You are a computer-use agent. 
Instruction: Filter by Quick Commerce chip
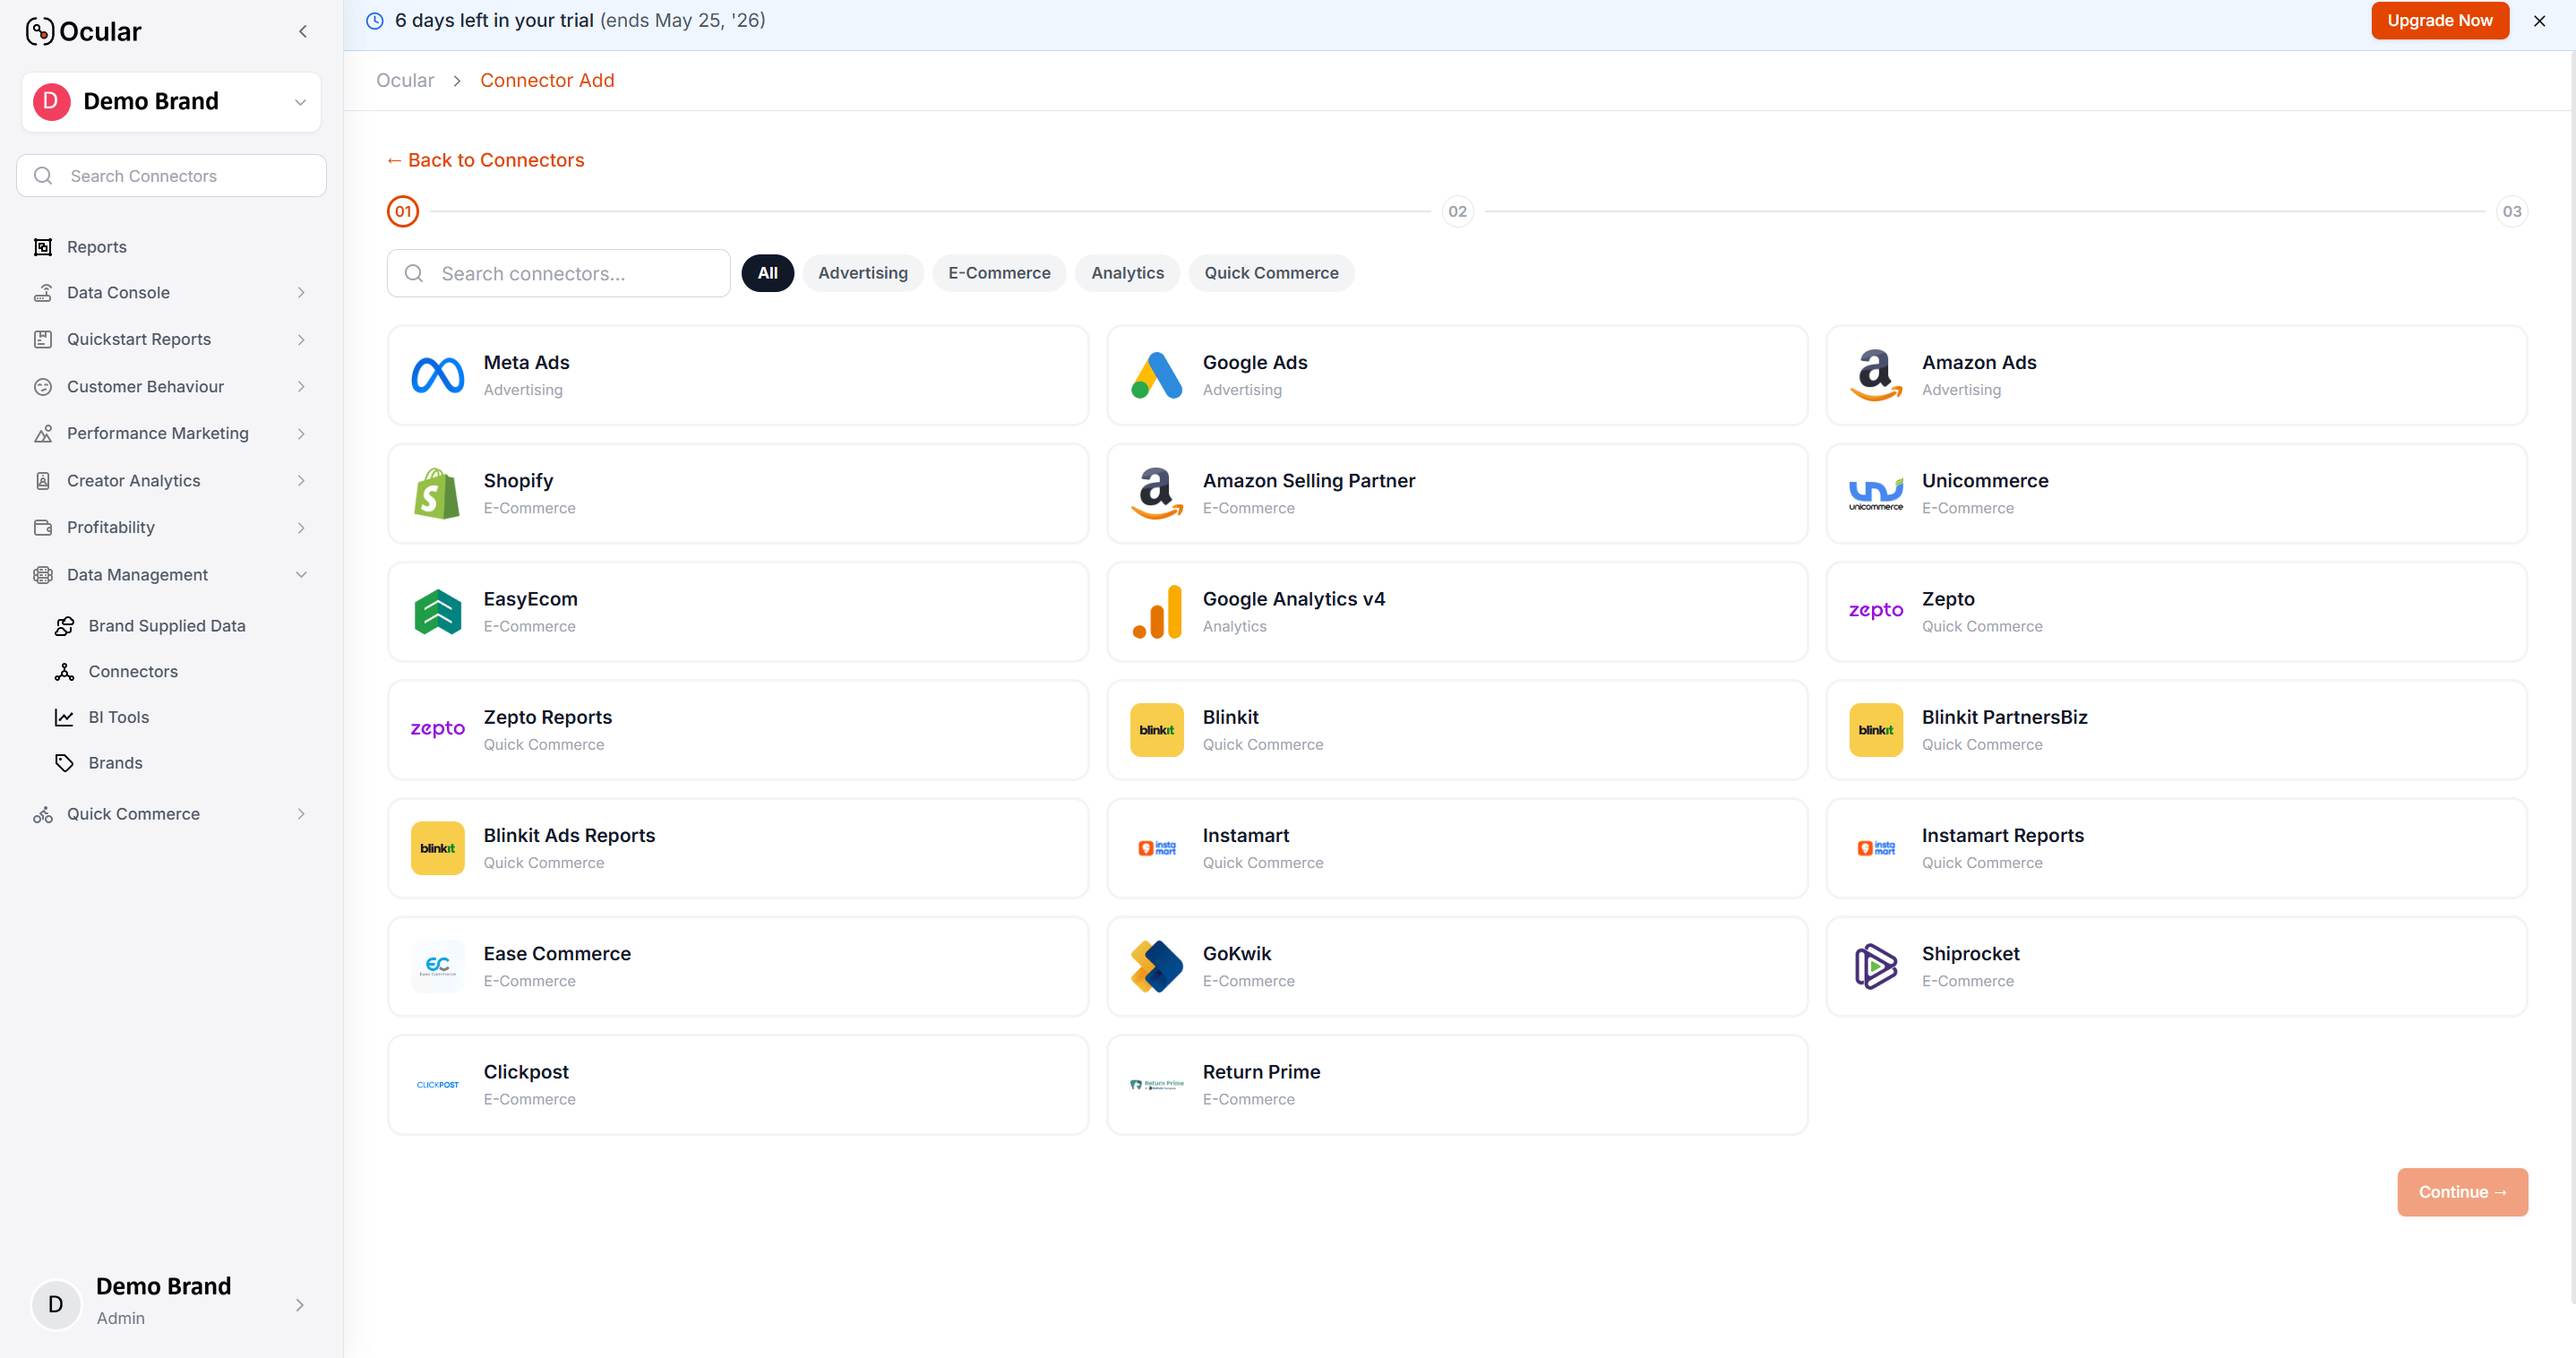1271,273
